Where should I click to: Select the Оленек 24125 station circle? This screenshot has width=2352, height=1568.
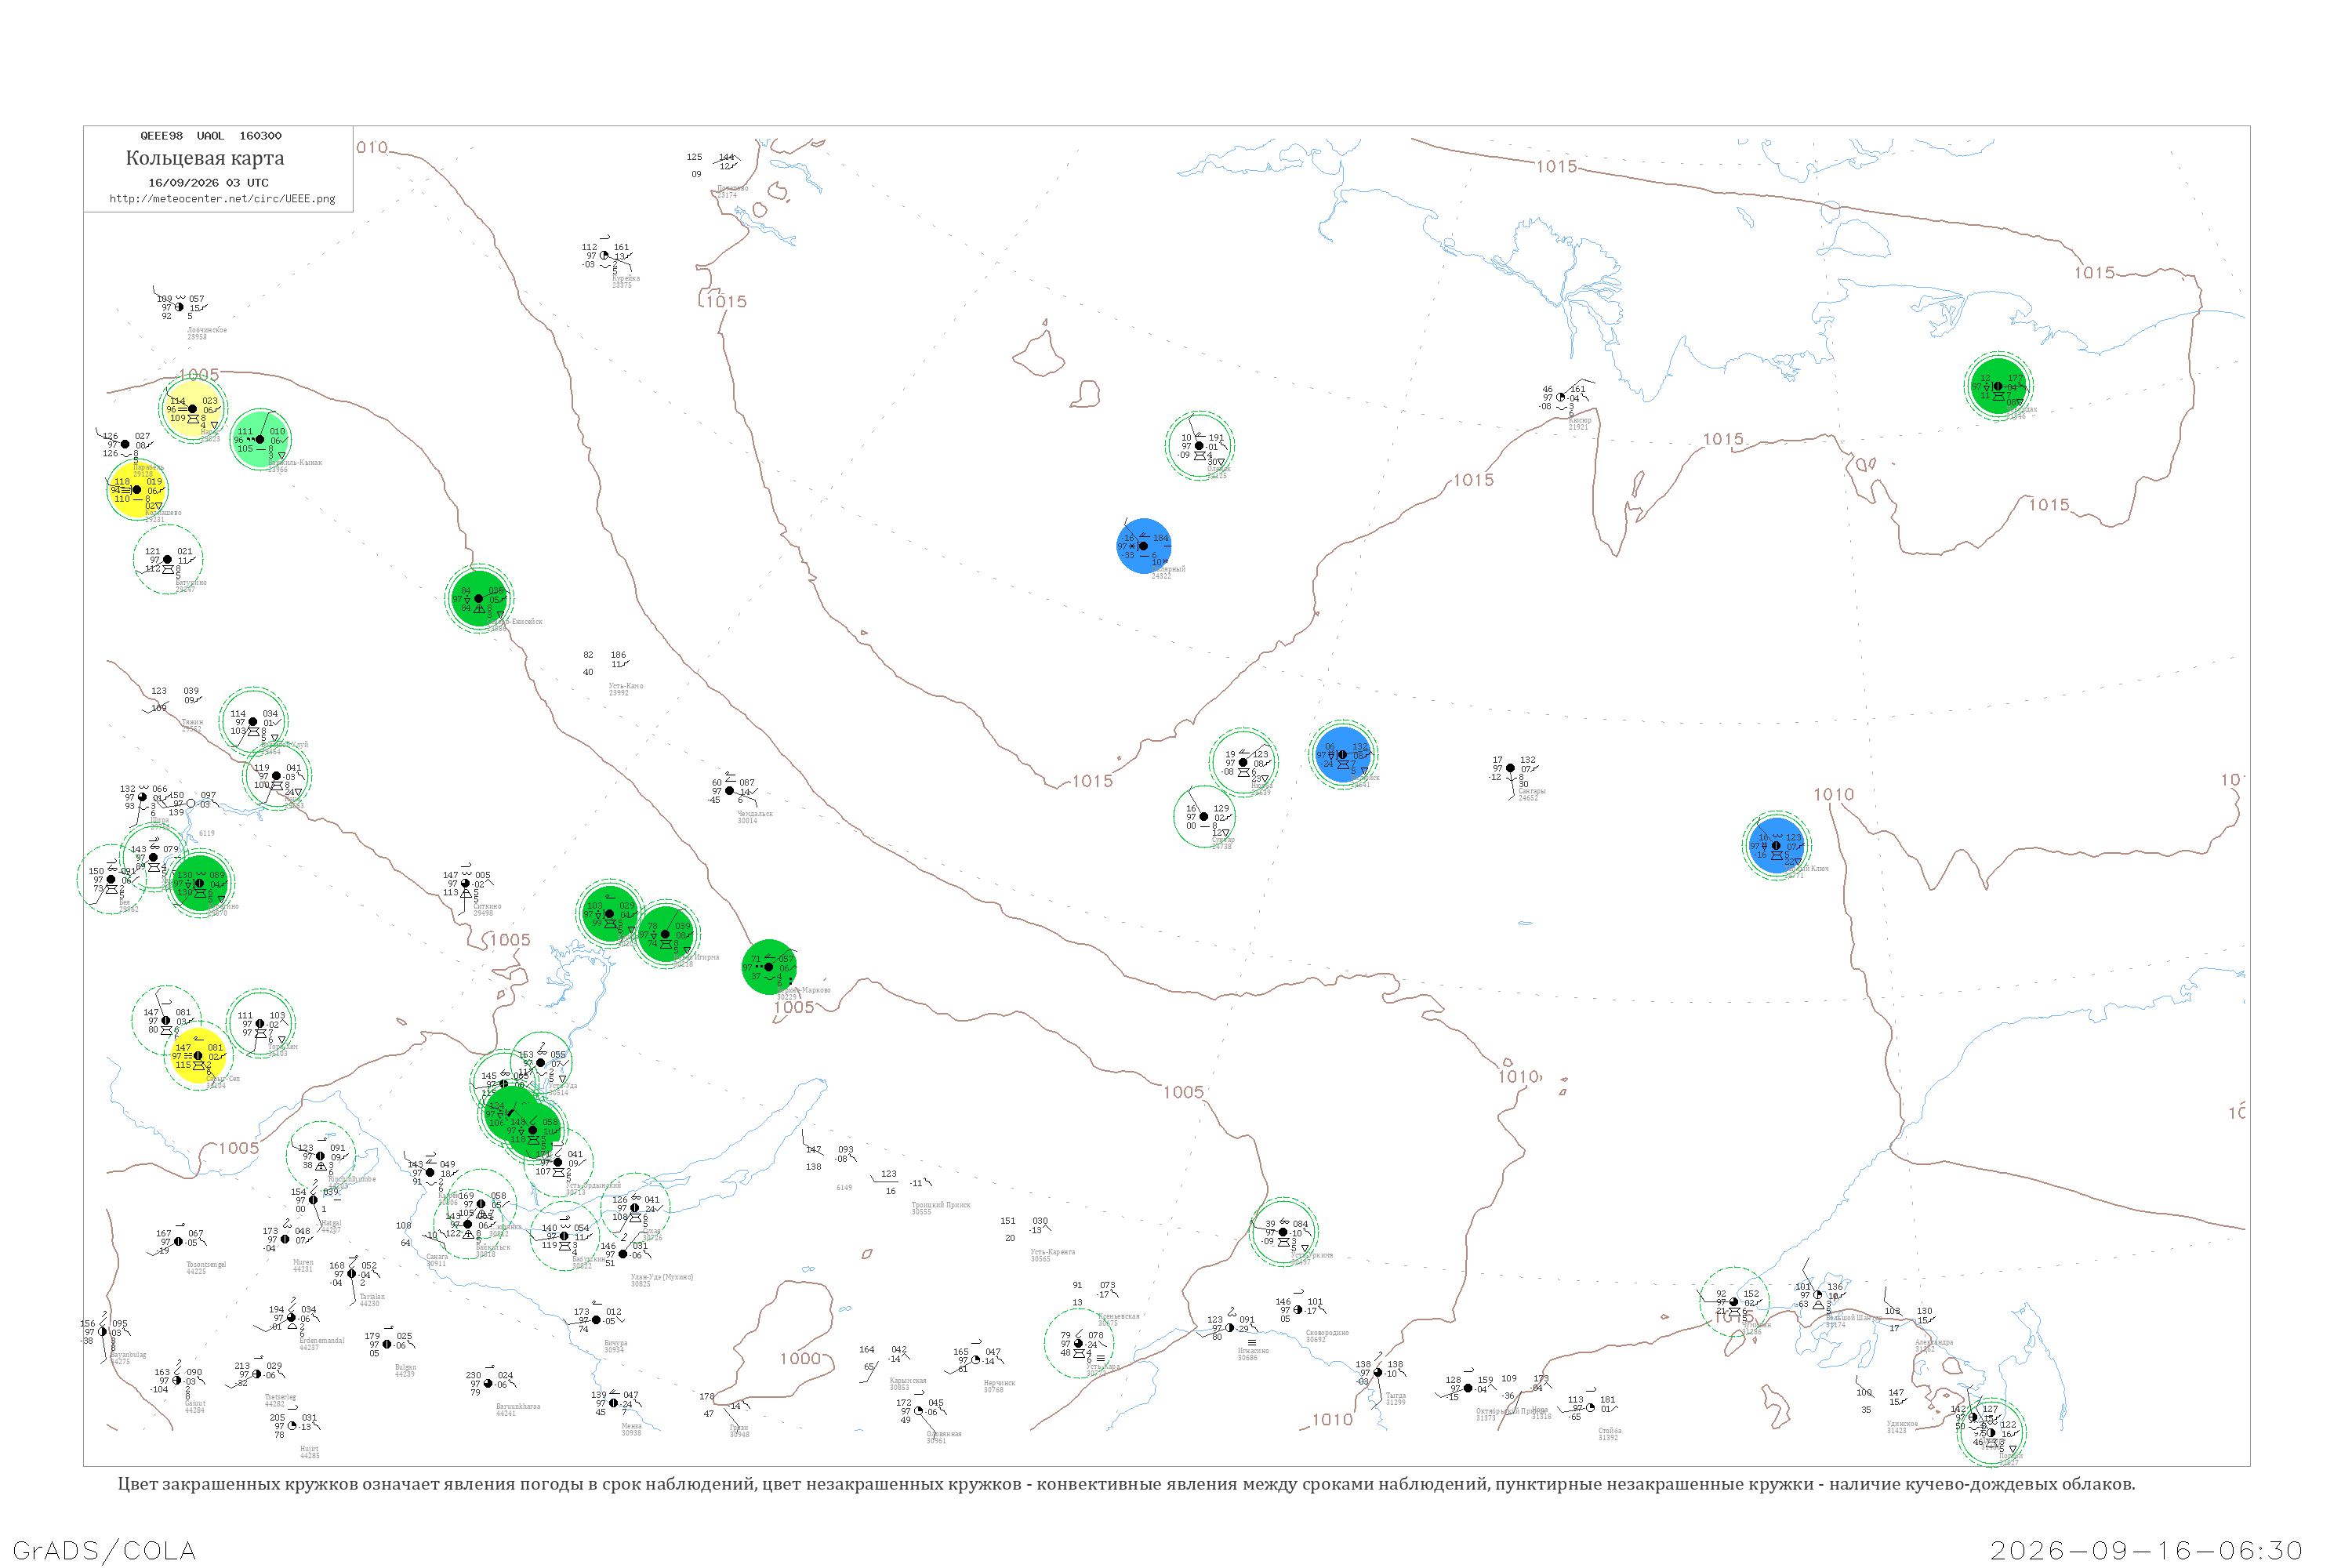click(1200, 446)
